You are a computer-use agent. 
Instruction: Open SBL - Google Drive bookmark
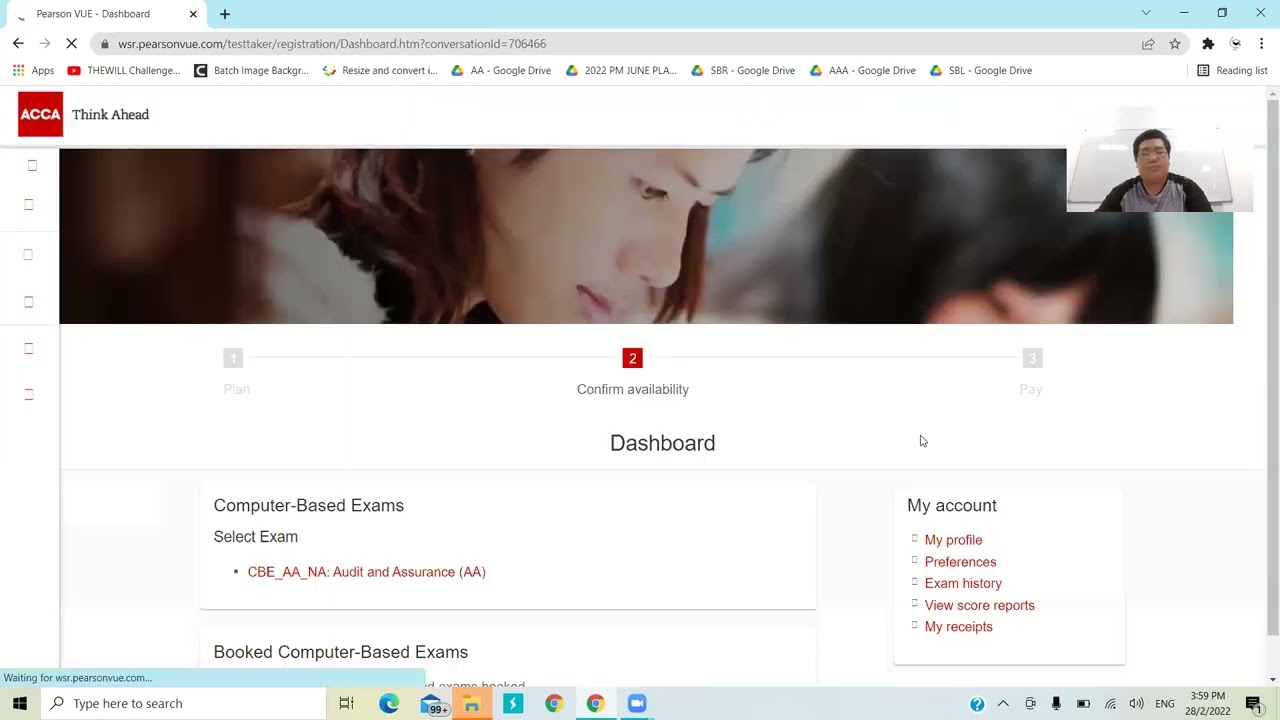pos(980,71)
